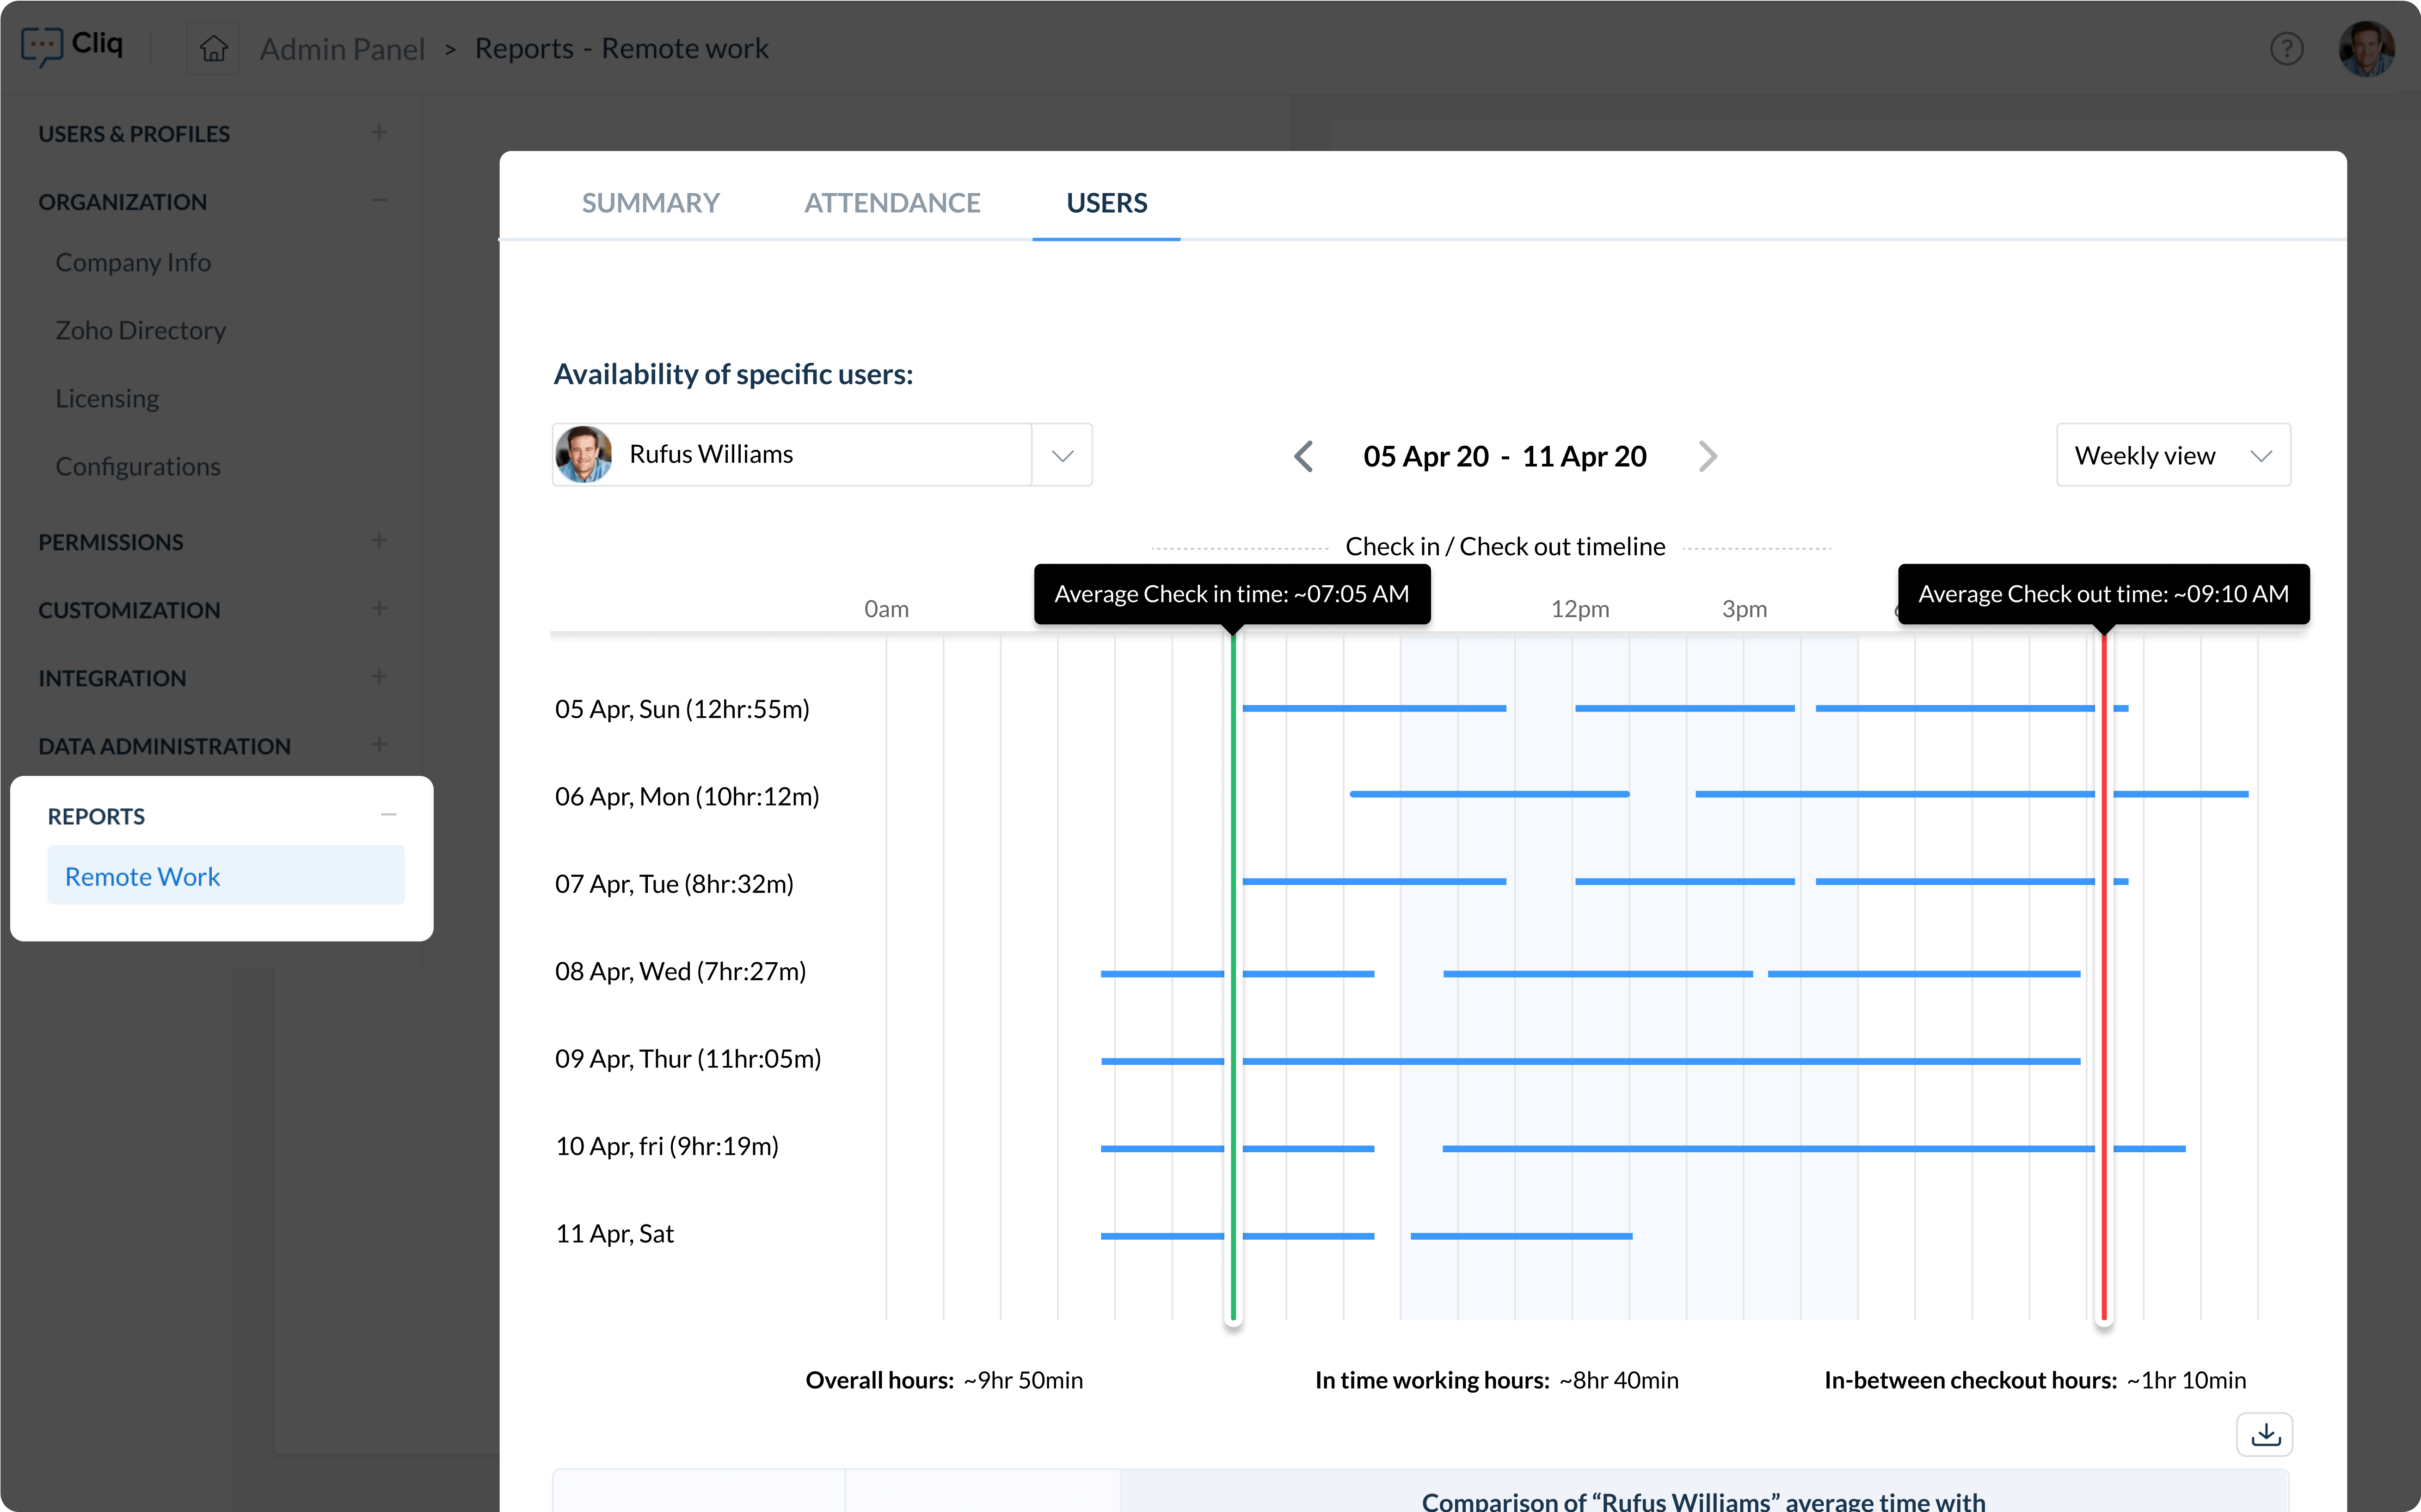Image resolution: width=2421 pixels, height=1512 pixels.
Task: Expand the USERS & PROFILES section
Action: pos(380,132)
